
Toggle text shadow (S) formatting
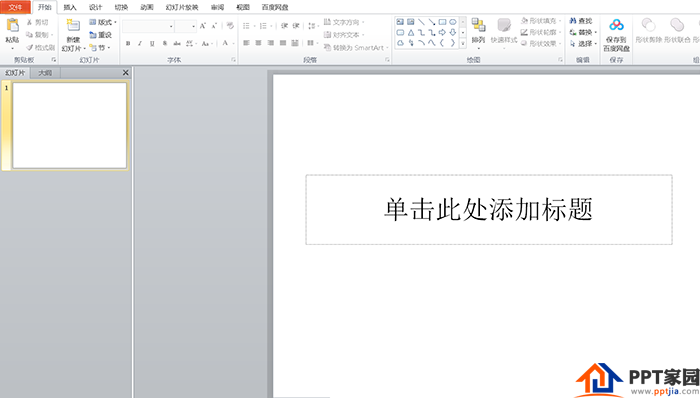point(165,43)
